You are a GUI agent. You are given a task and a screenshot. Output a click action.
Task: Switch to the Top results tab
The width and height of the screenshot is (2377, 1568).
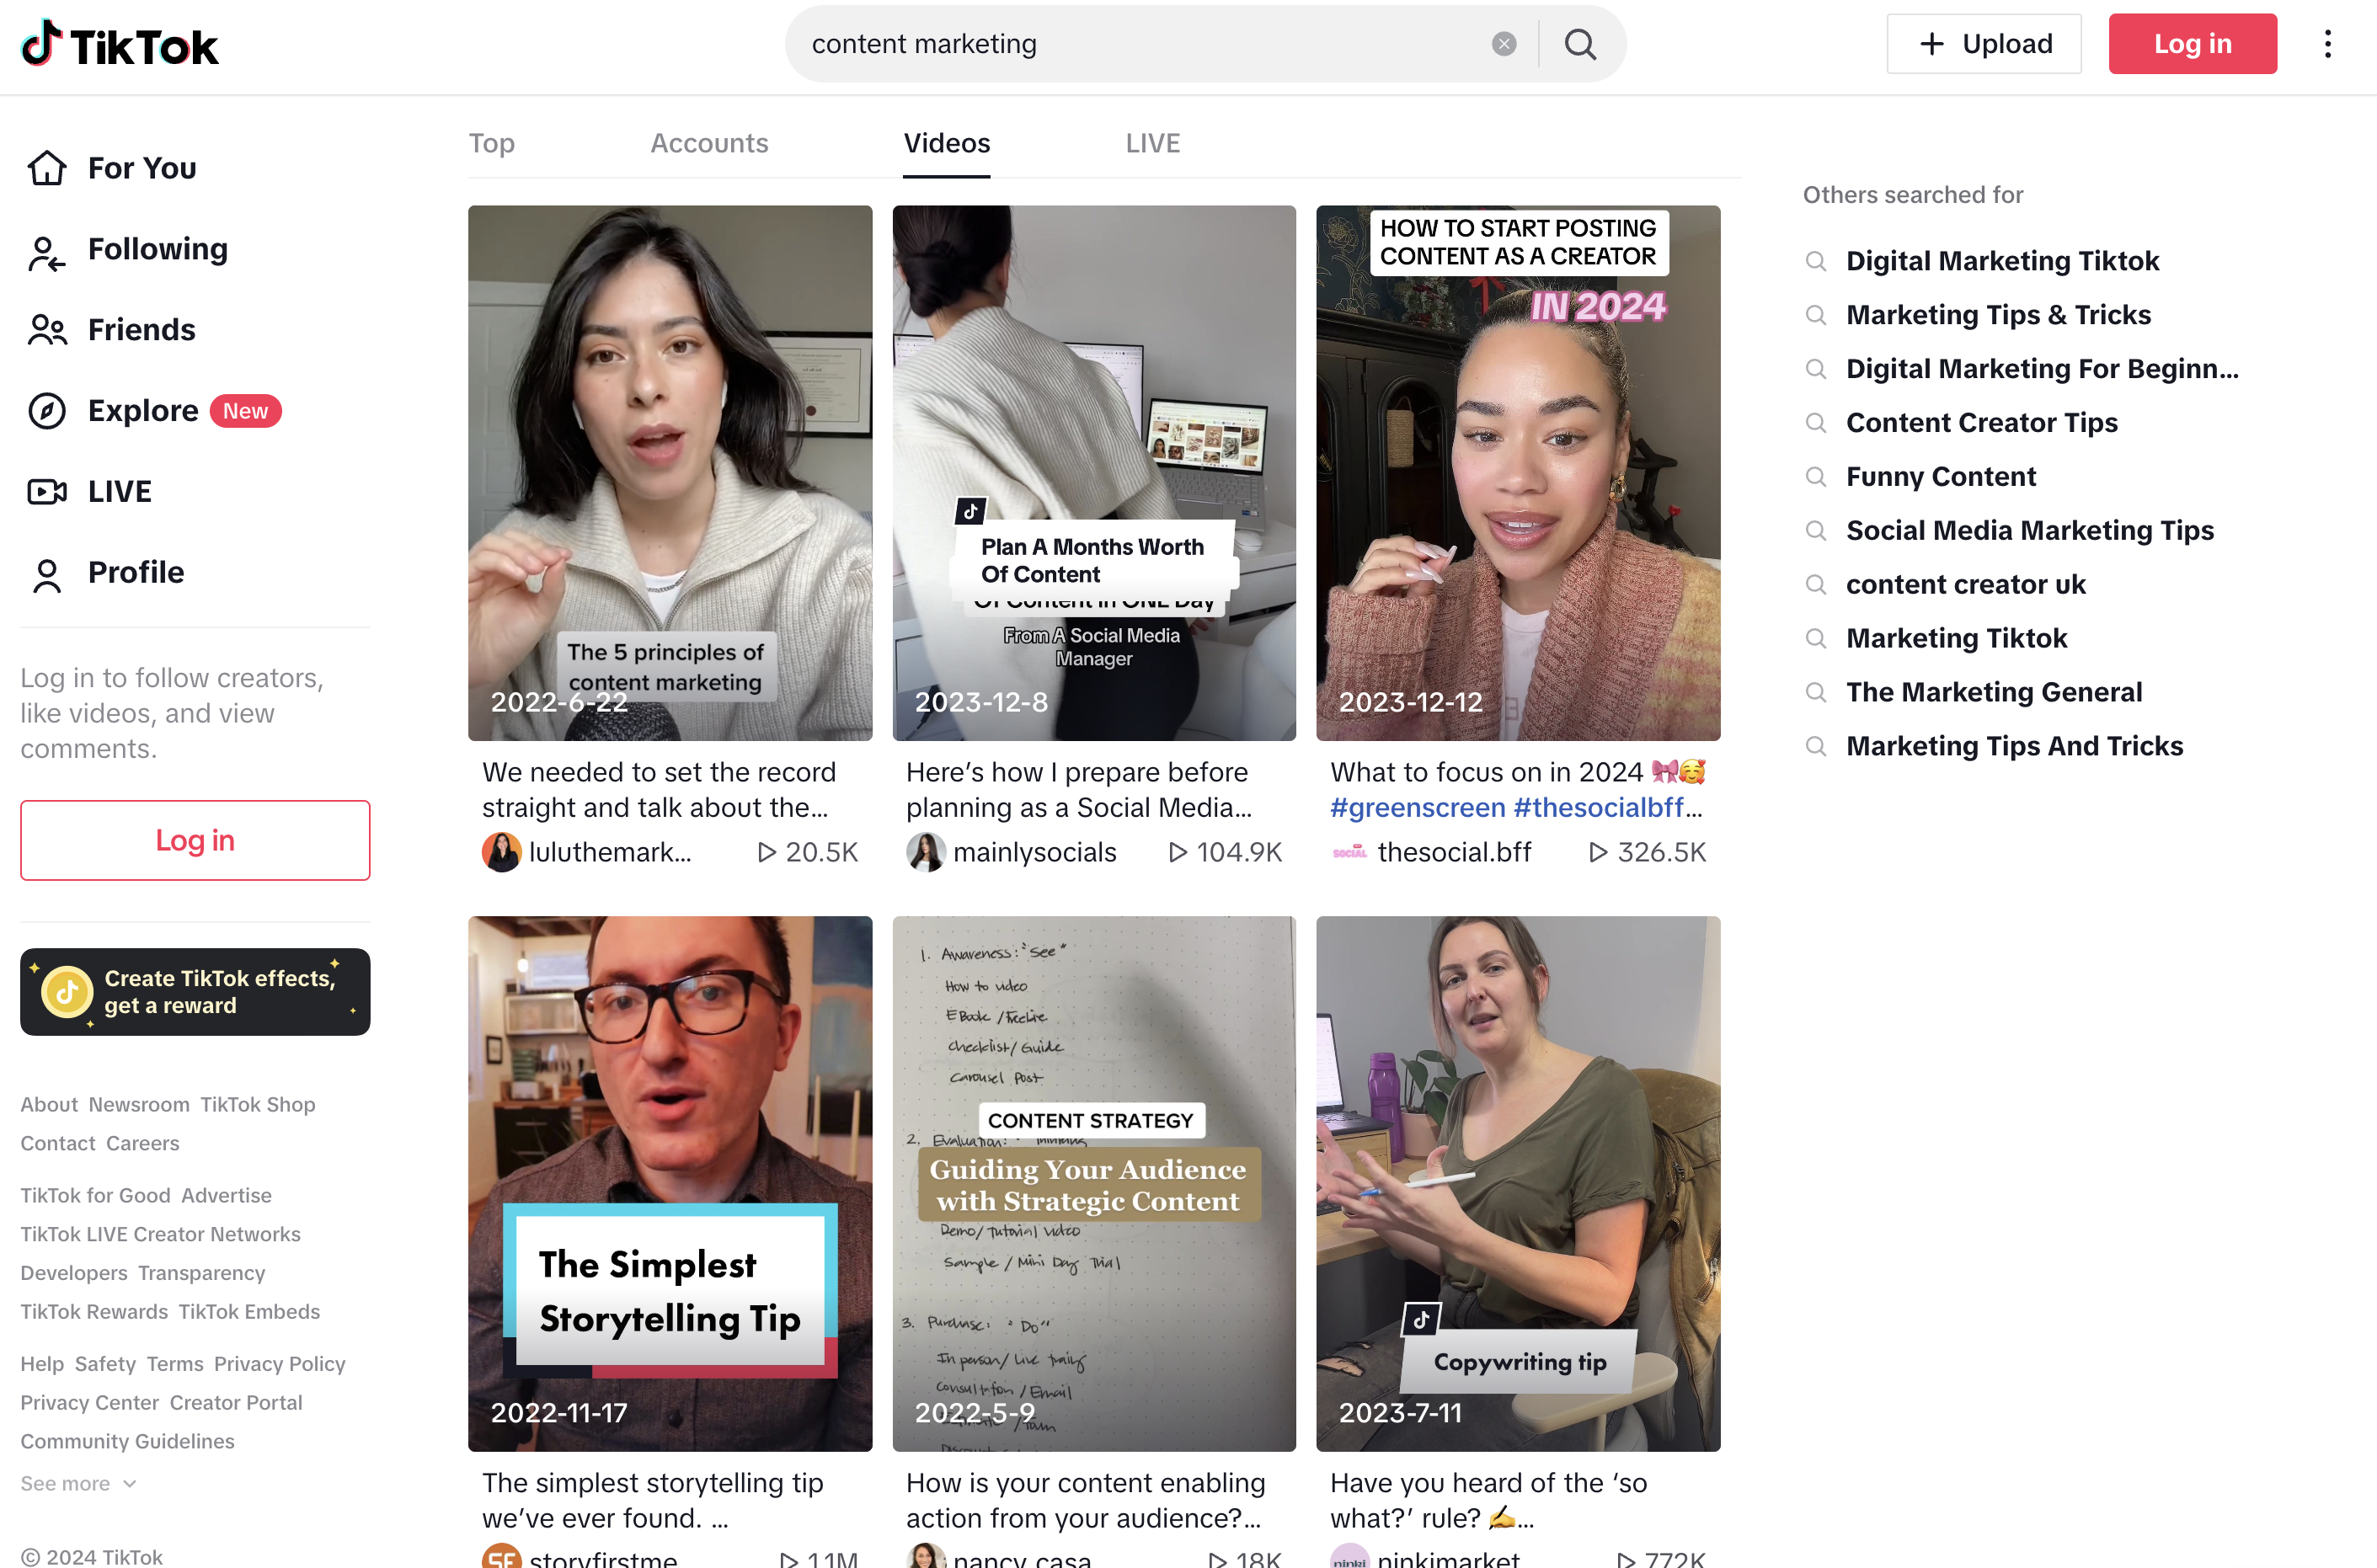[491, 143]
